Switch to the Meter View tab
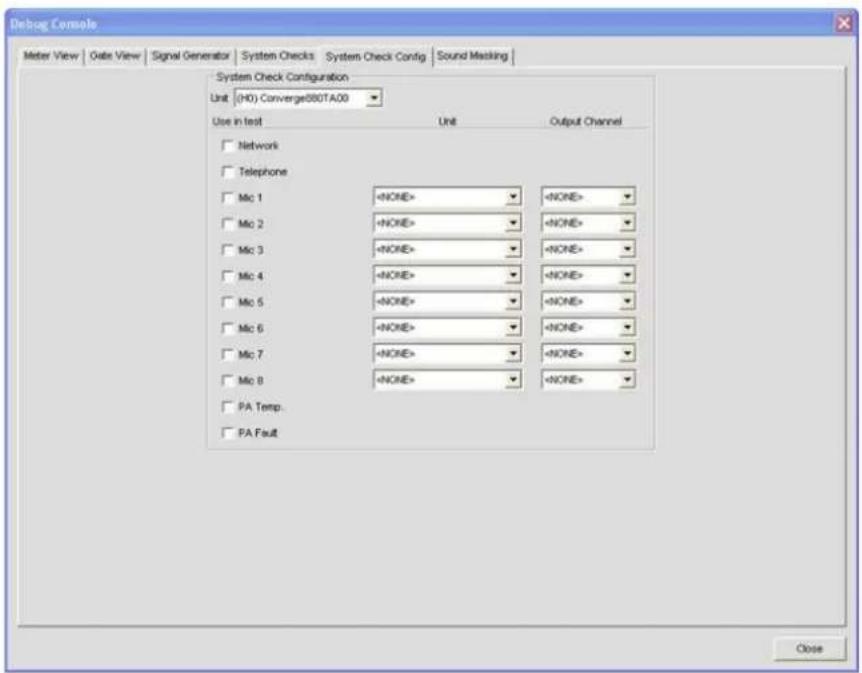This screenshot has width=862, height=673. tap(51, 56)
